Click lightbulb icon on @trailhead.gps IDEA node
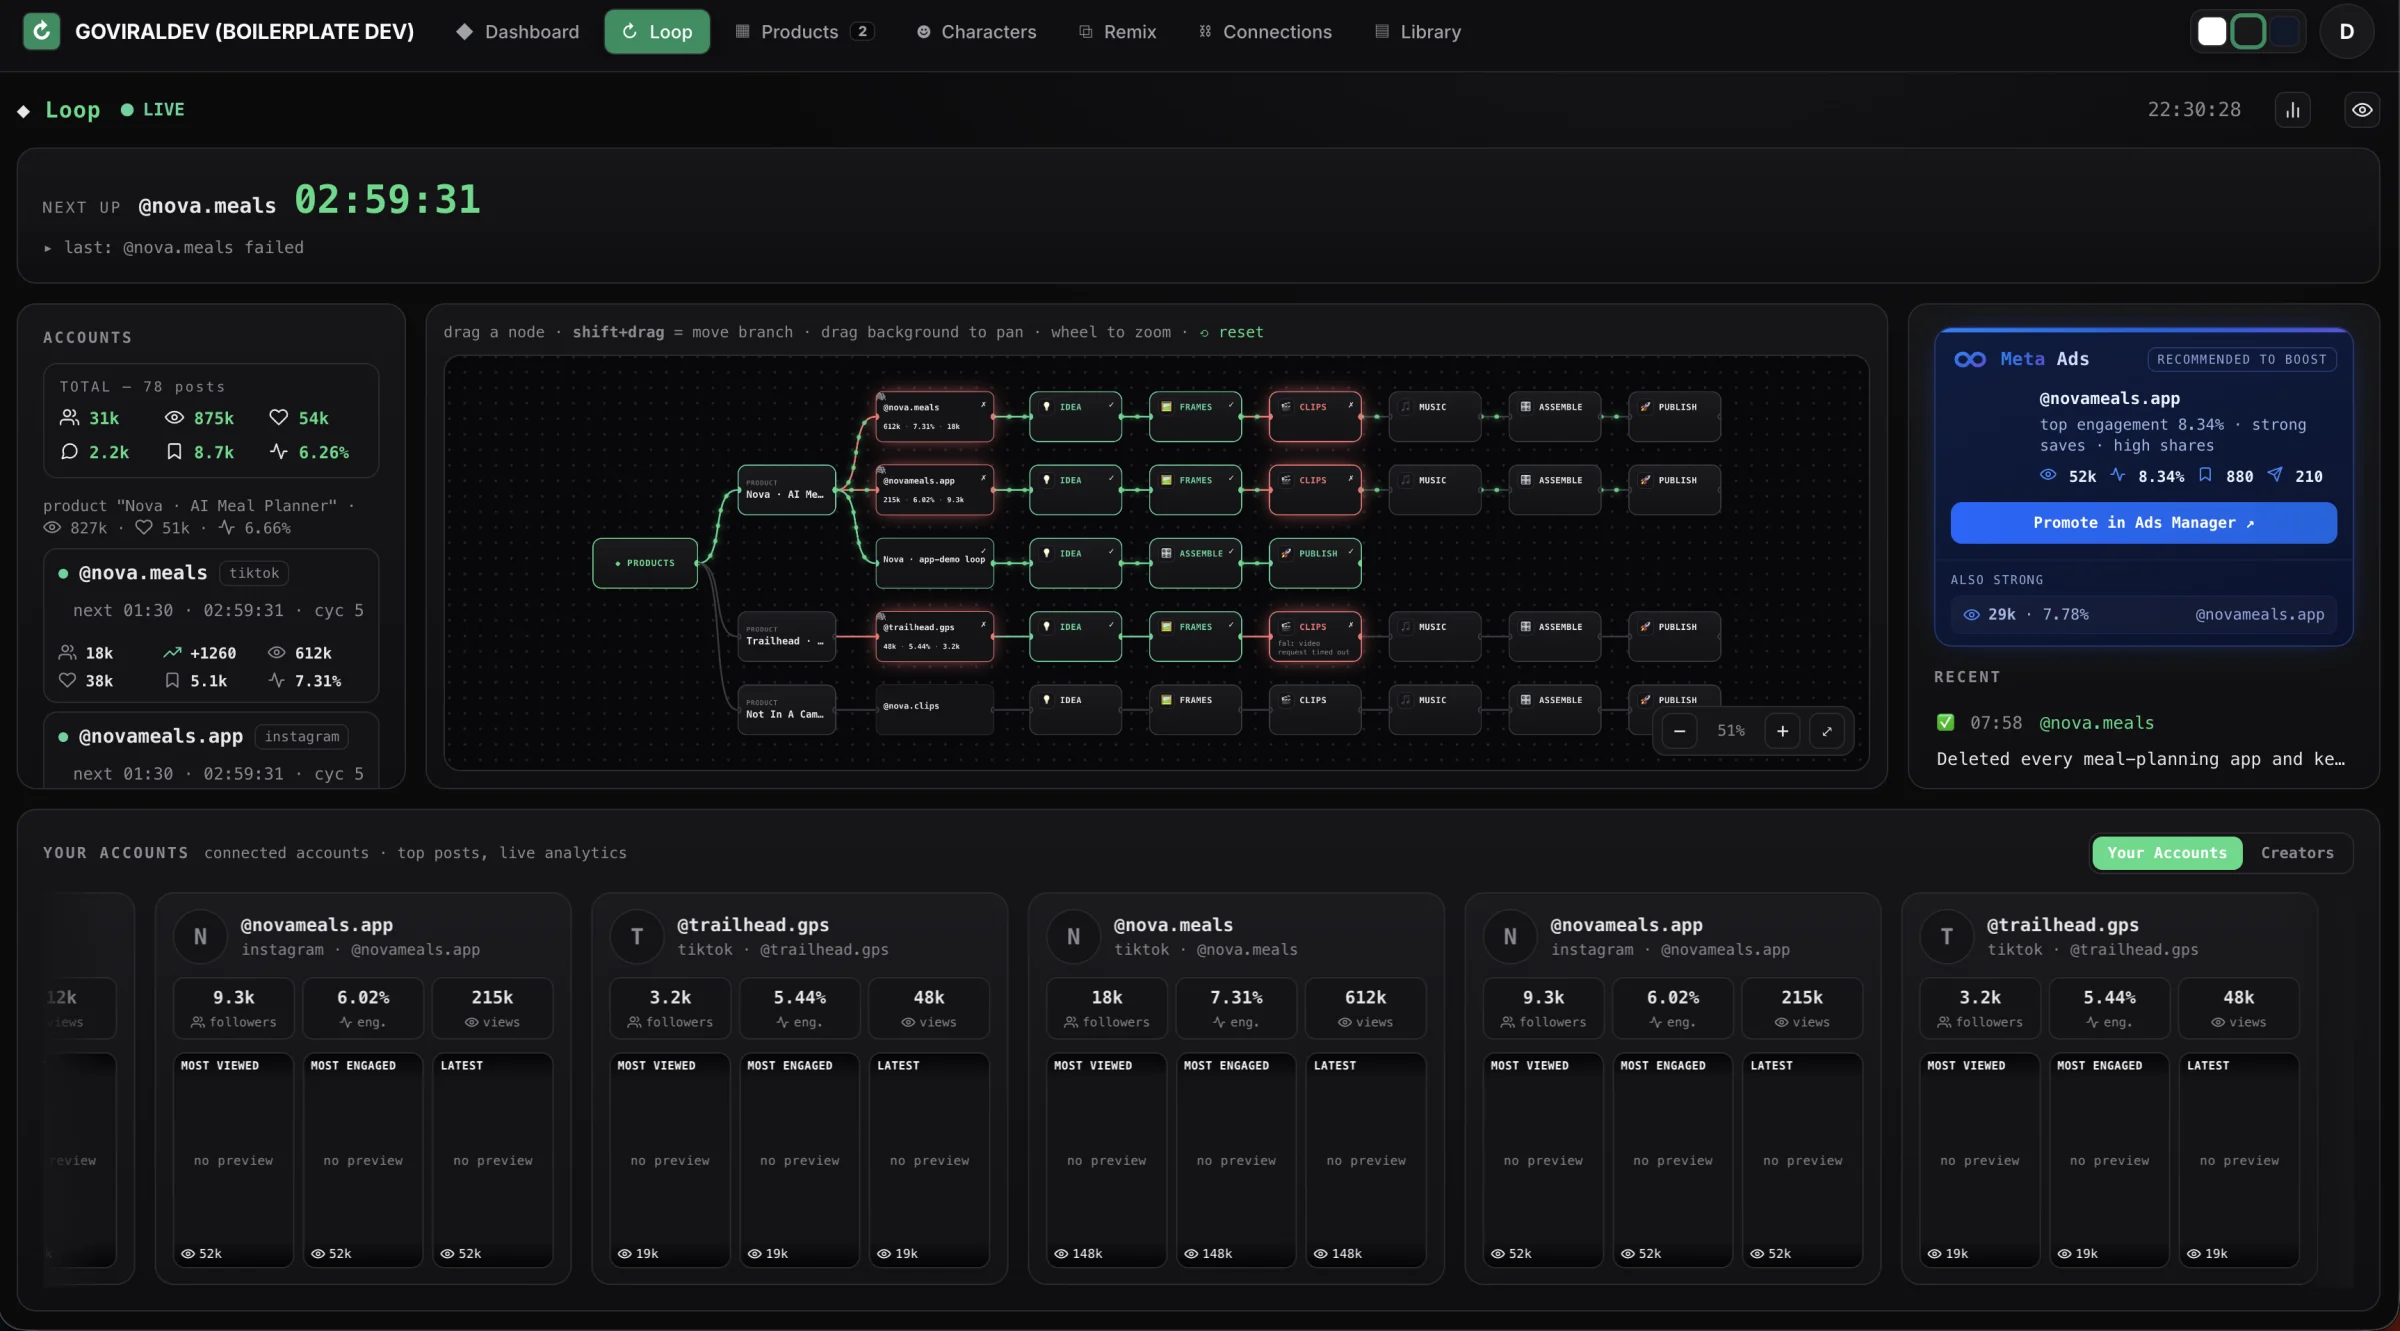 pos(1047,627)
